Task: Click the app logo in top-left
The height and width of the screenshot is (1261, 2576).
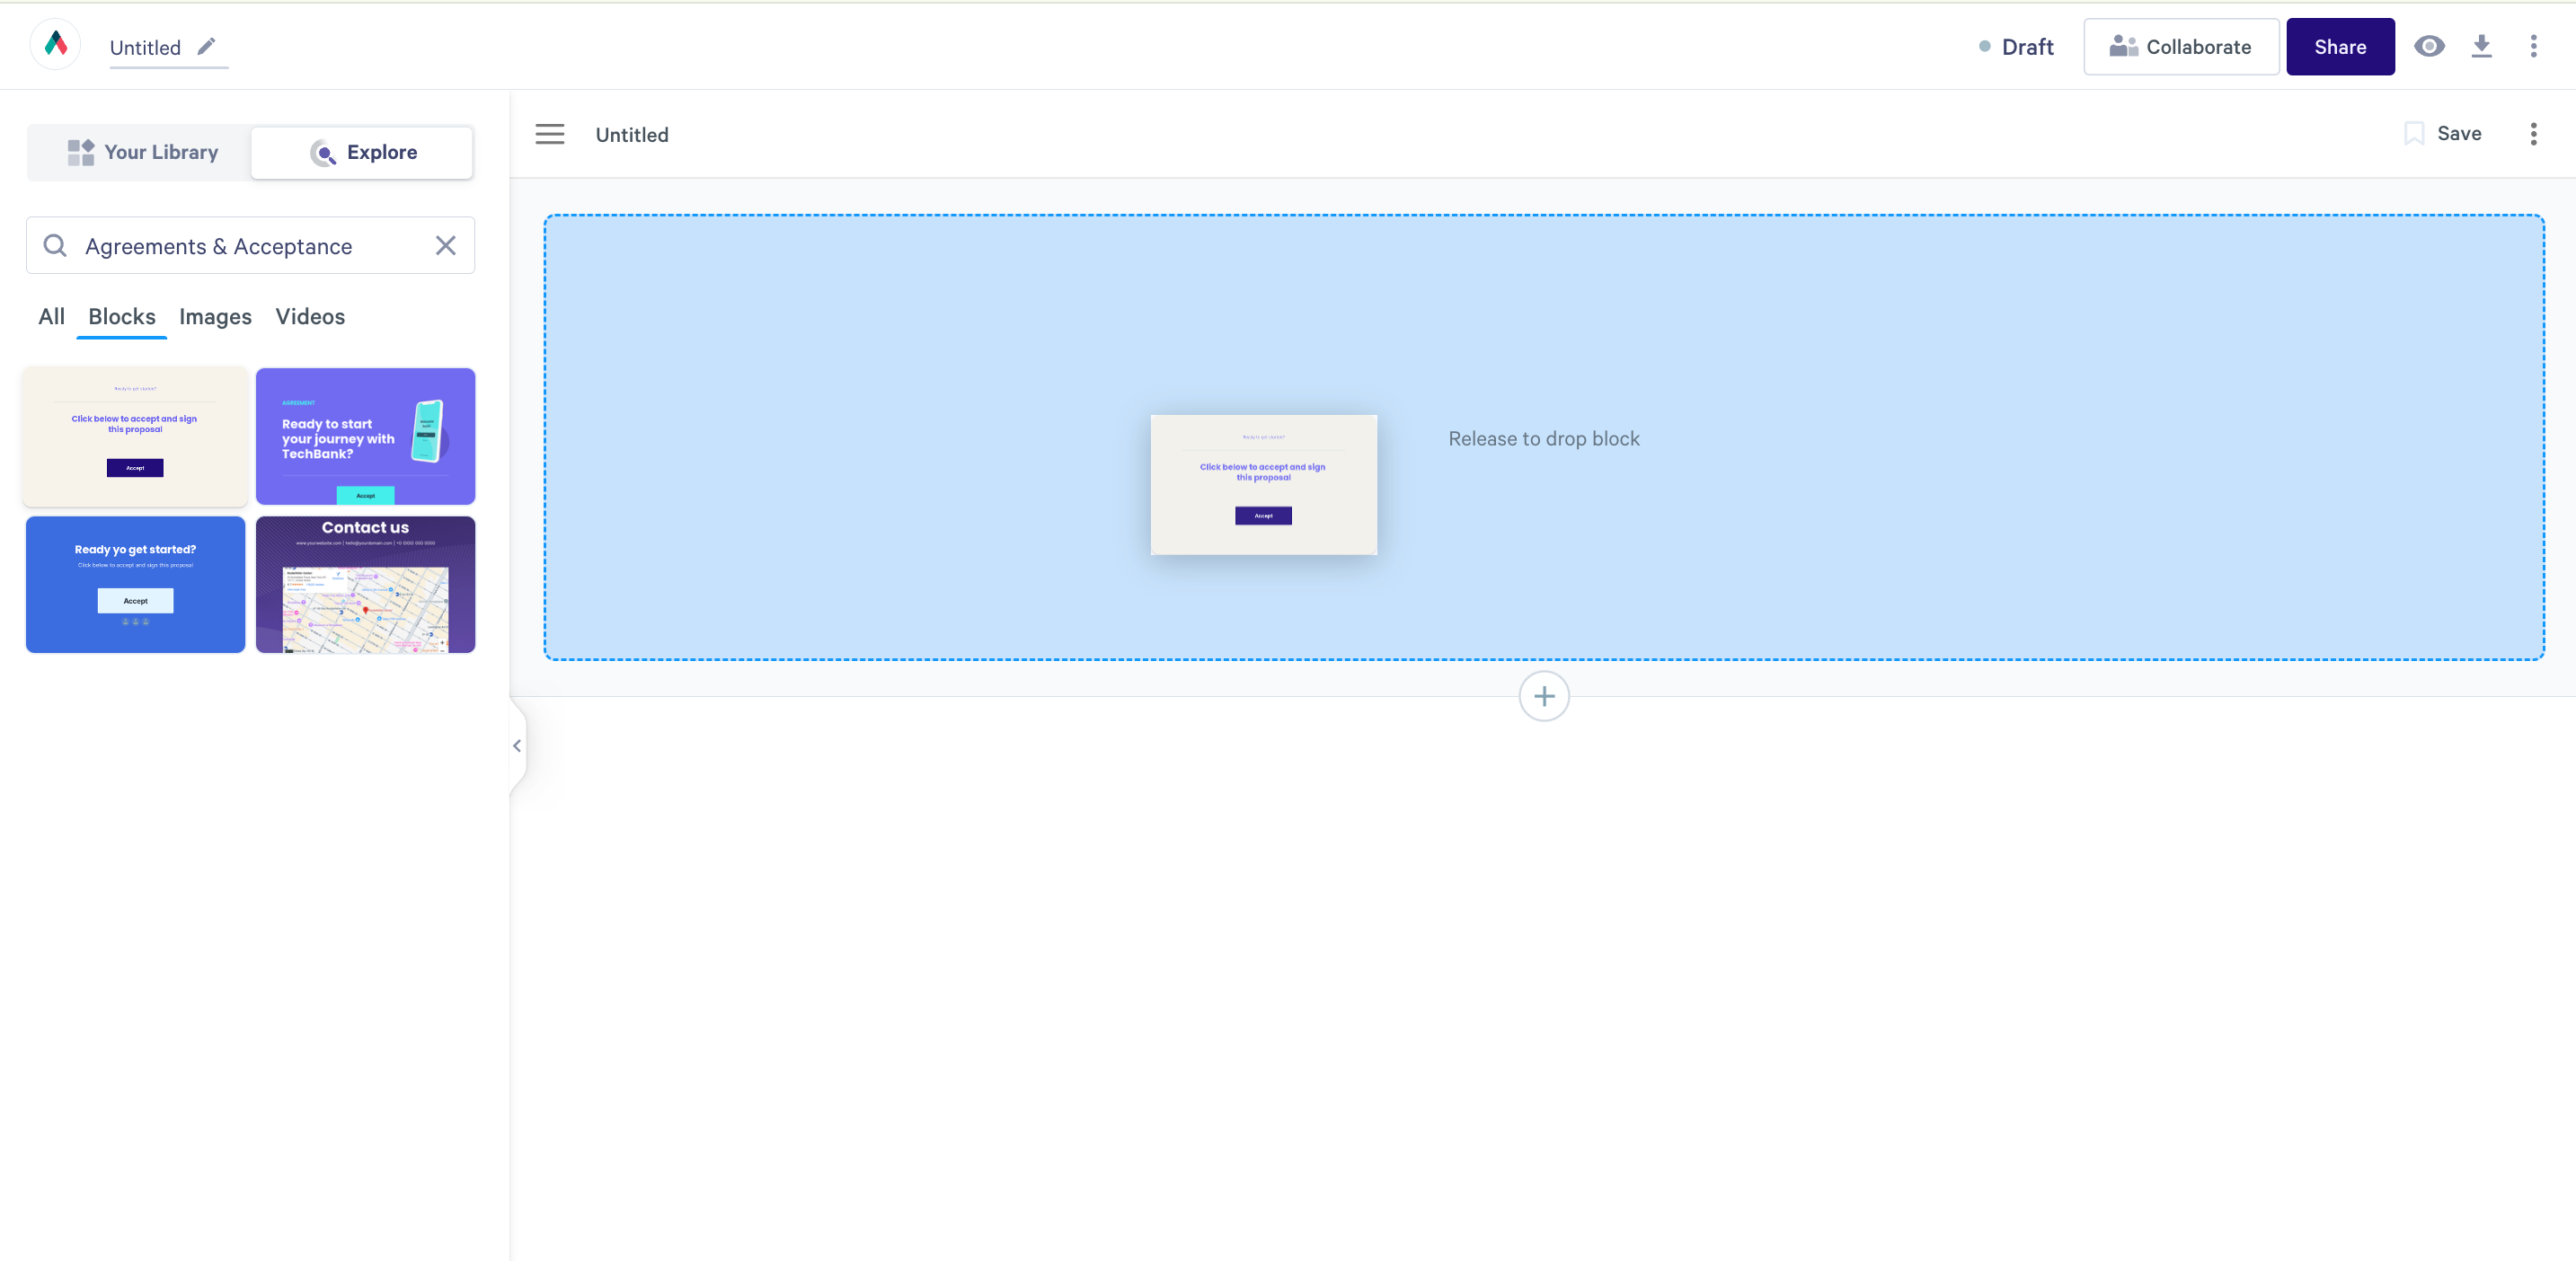Action: [56, 44]
